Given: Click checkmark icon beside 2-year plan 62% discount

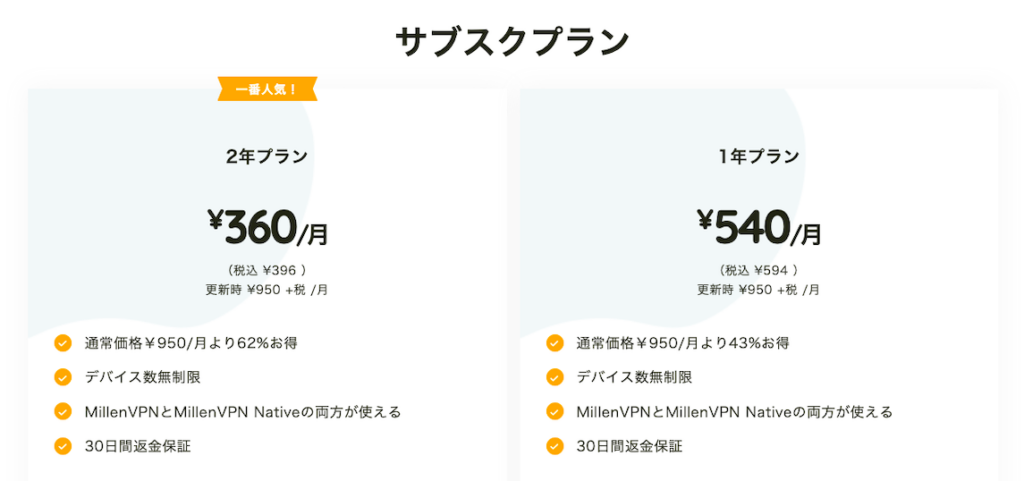Looking at the screenshot, I should [63, 343].
